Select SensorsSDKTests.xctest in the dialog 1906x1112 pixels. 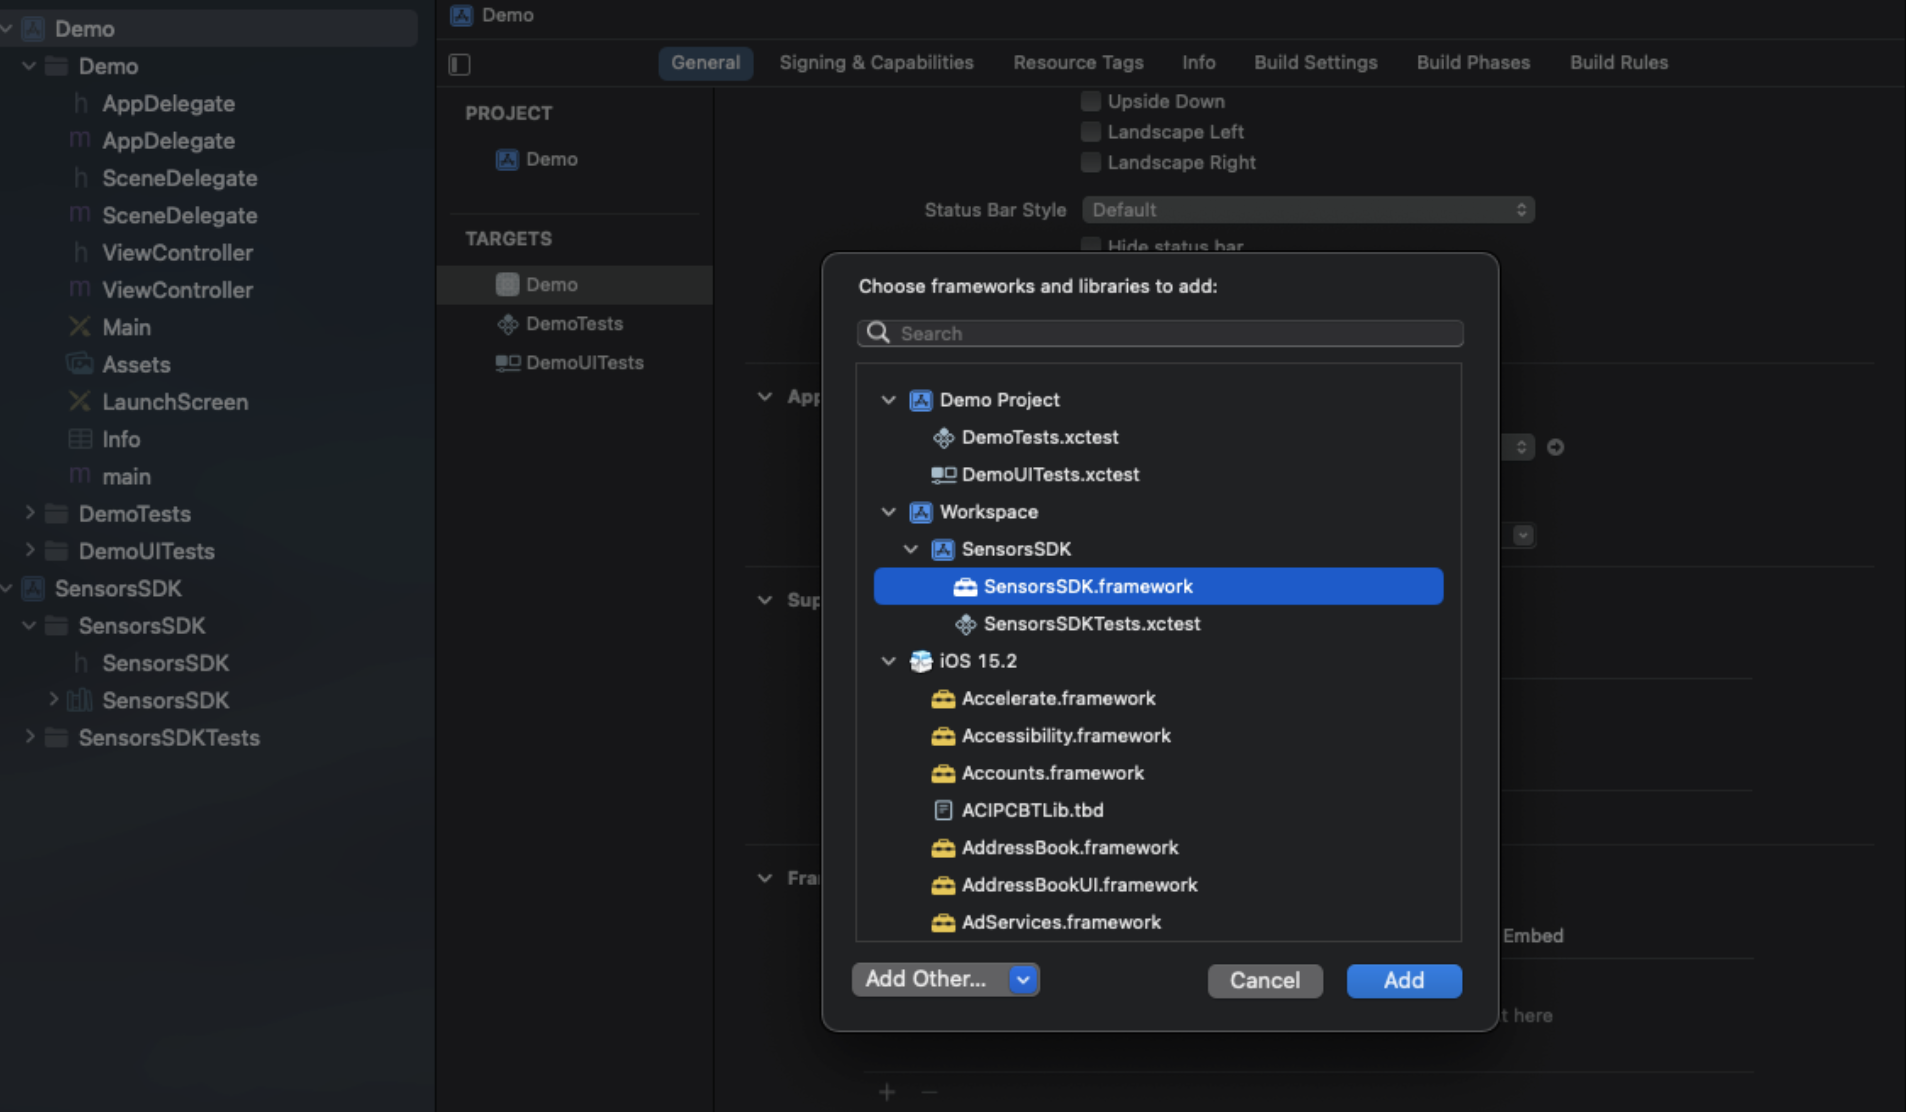[1091, 624]
